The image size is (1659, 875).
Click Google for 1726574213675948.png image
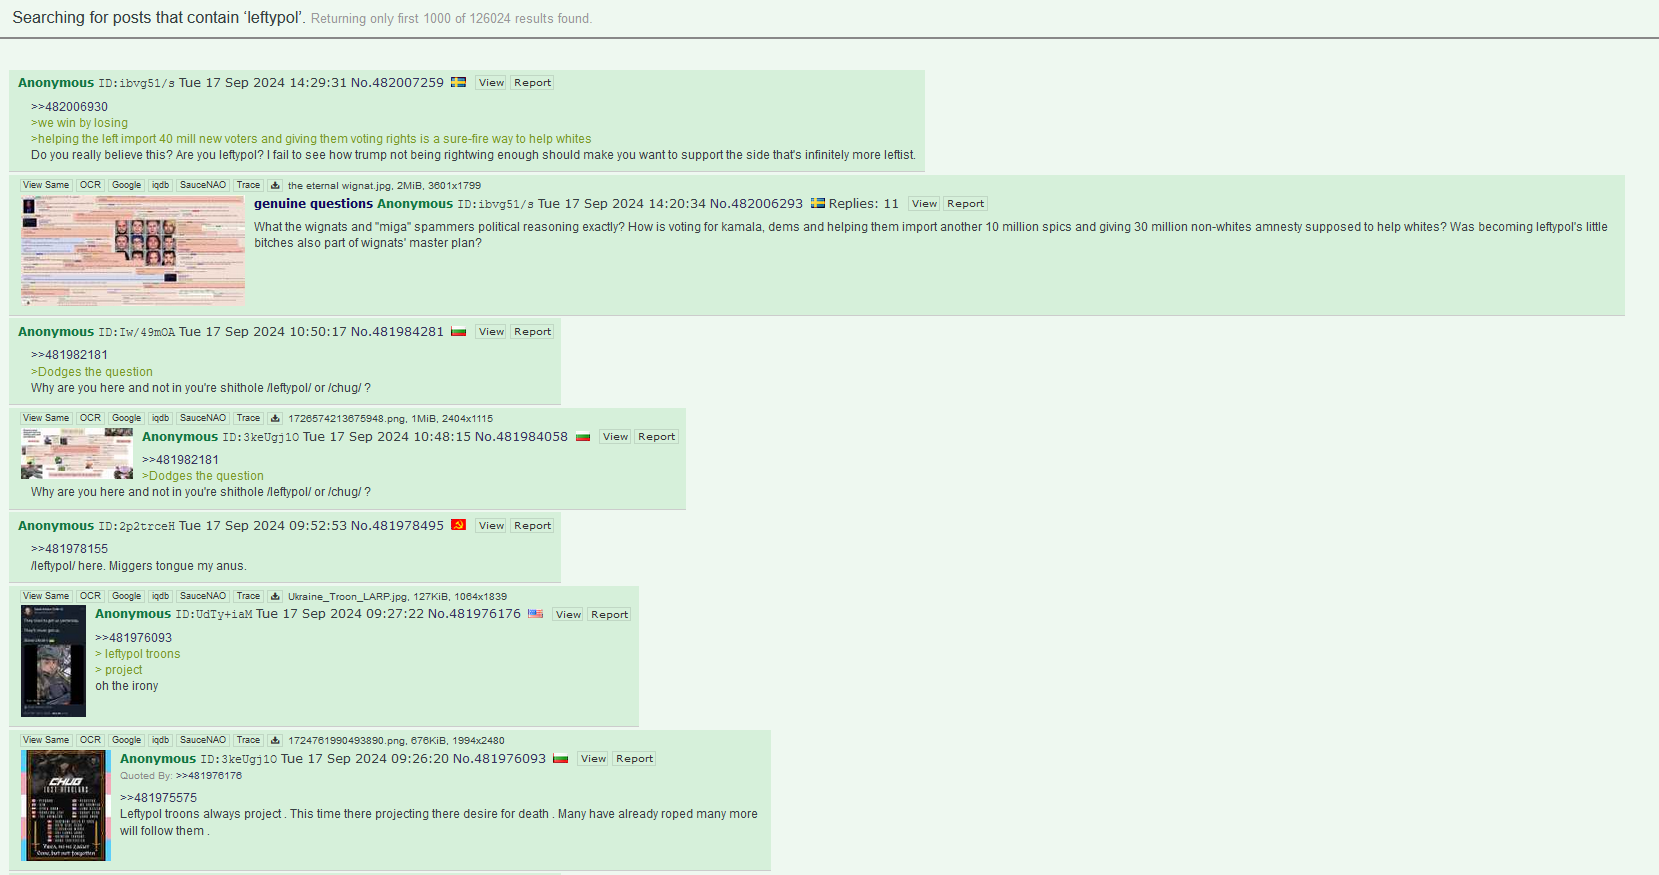coord(126,418)
